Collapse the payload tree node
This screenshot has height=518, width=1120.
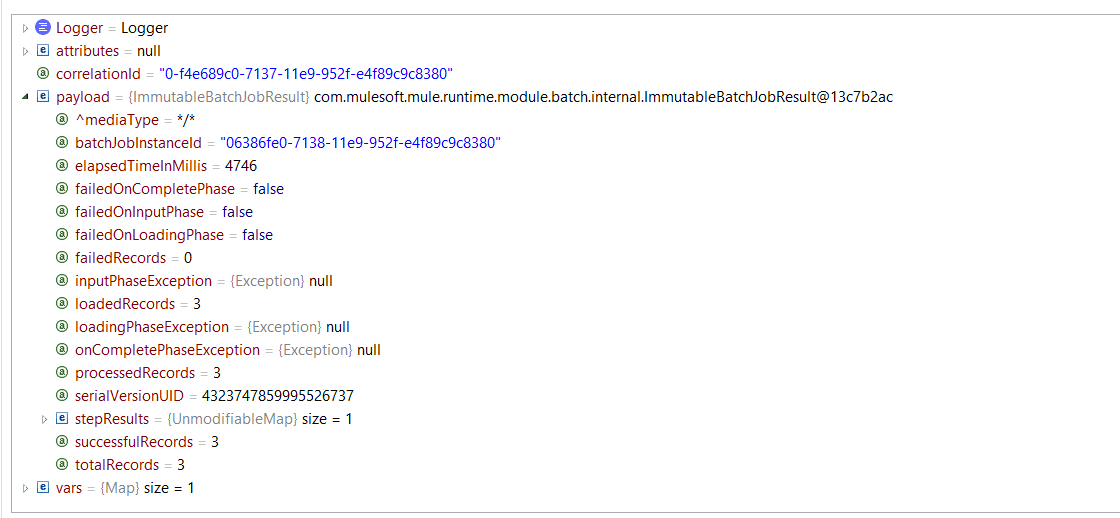pyautogui.click(x=26, y=97)
